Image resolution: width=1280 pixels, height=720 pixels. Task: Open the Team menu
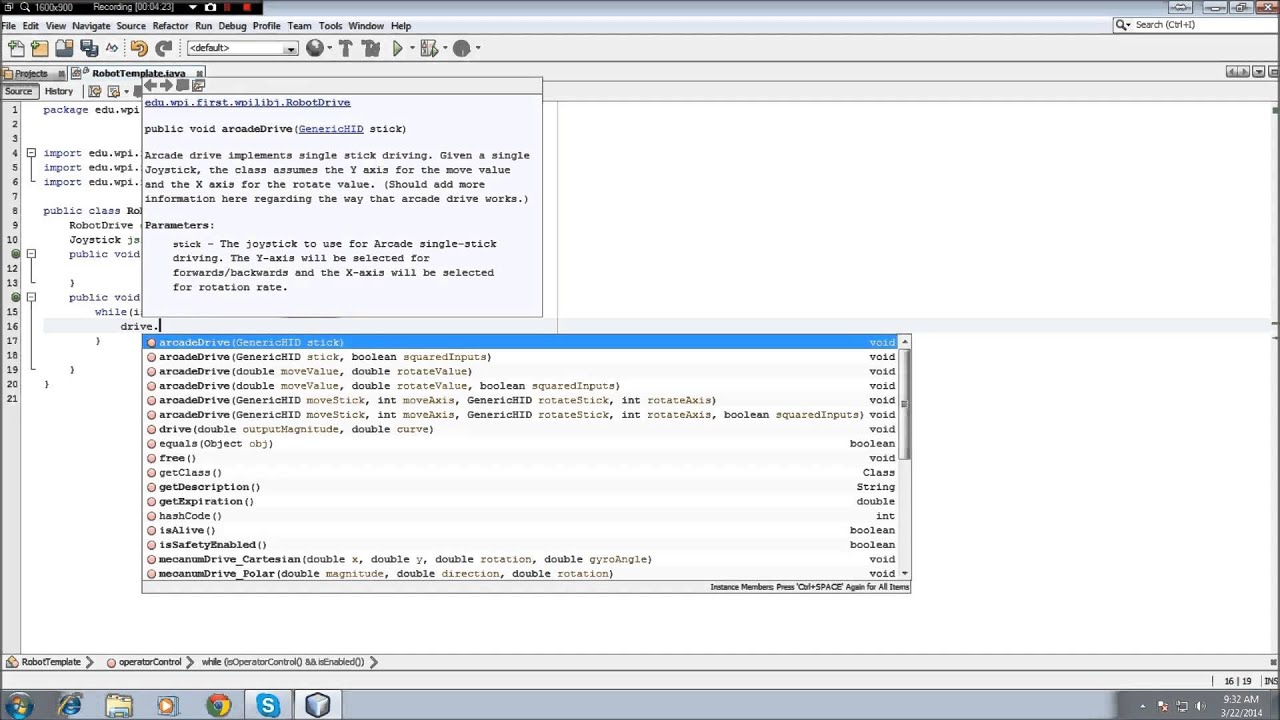(299, 26)
